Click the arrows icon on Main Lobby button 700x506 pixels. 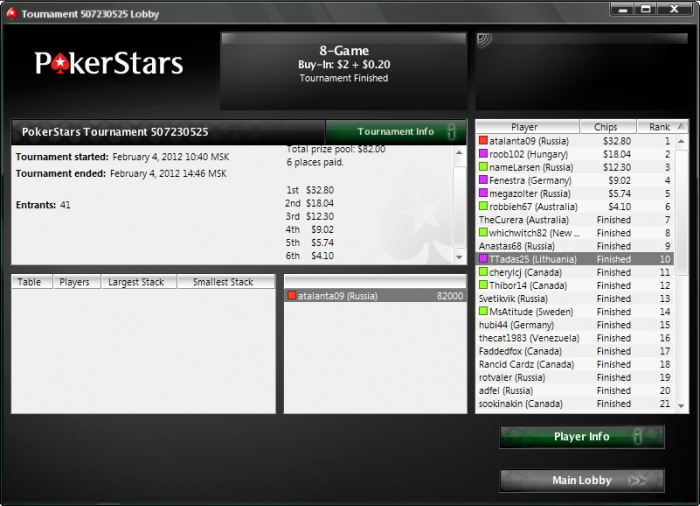click(x=637, y=481)
